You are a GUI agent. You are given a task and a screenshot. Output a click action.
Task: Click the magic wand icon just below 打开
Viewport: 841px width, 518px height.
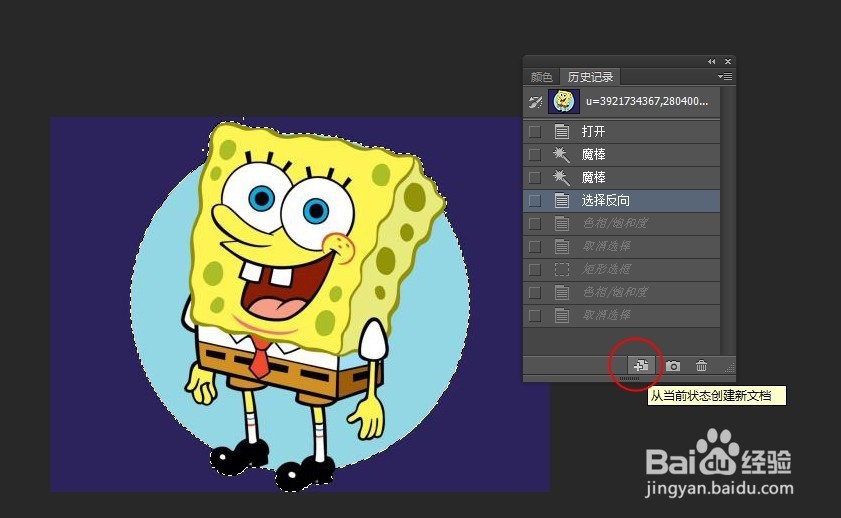[x=562, y=154]
